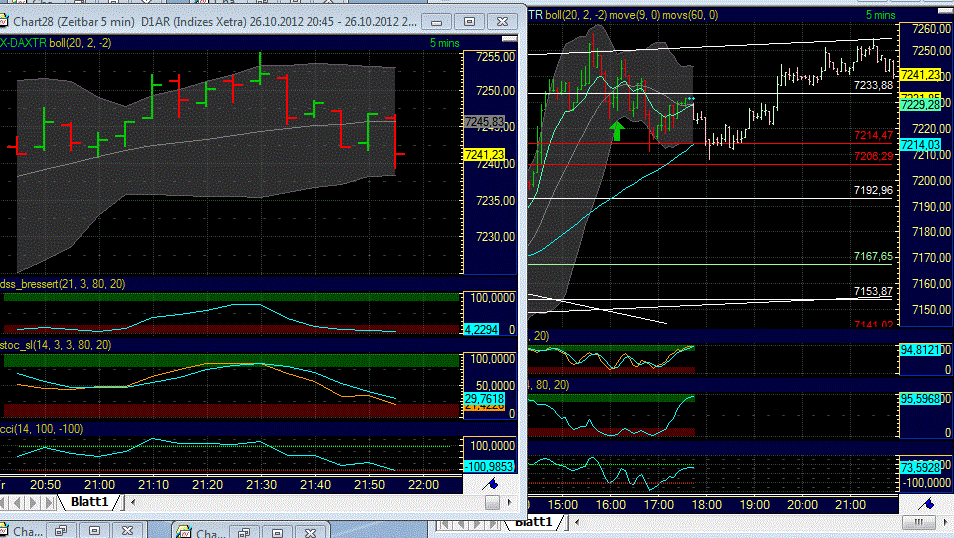Image resolution: width=954 pixels, height=538 pixels.
Task: Click the red 7206,29 horizontal line label
Action: point(873,156)
